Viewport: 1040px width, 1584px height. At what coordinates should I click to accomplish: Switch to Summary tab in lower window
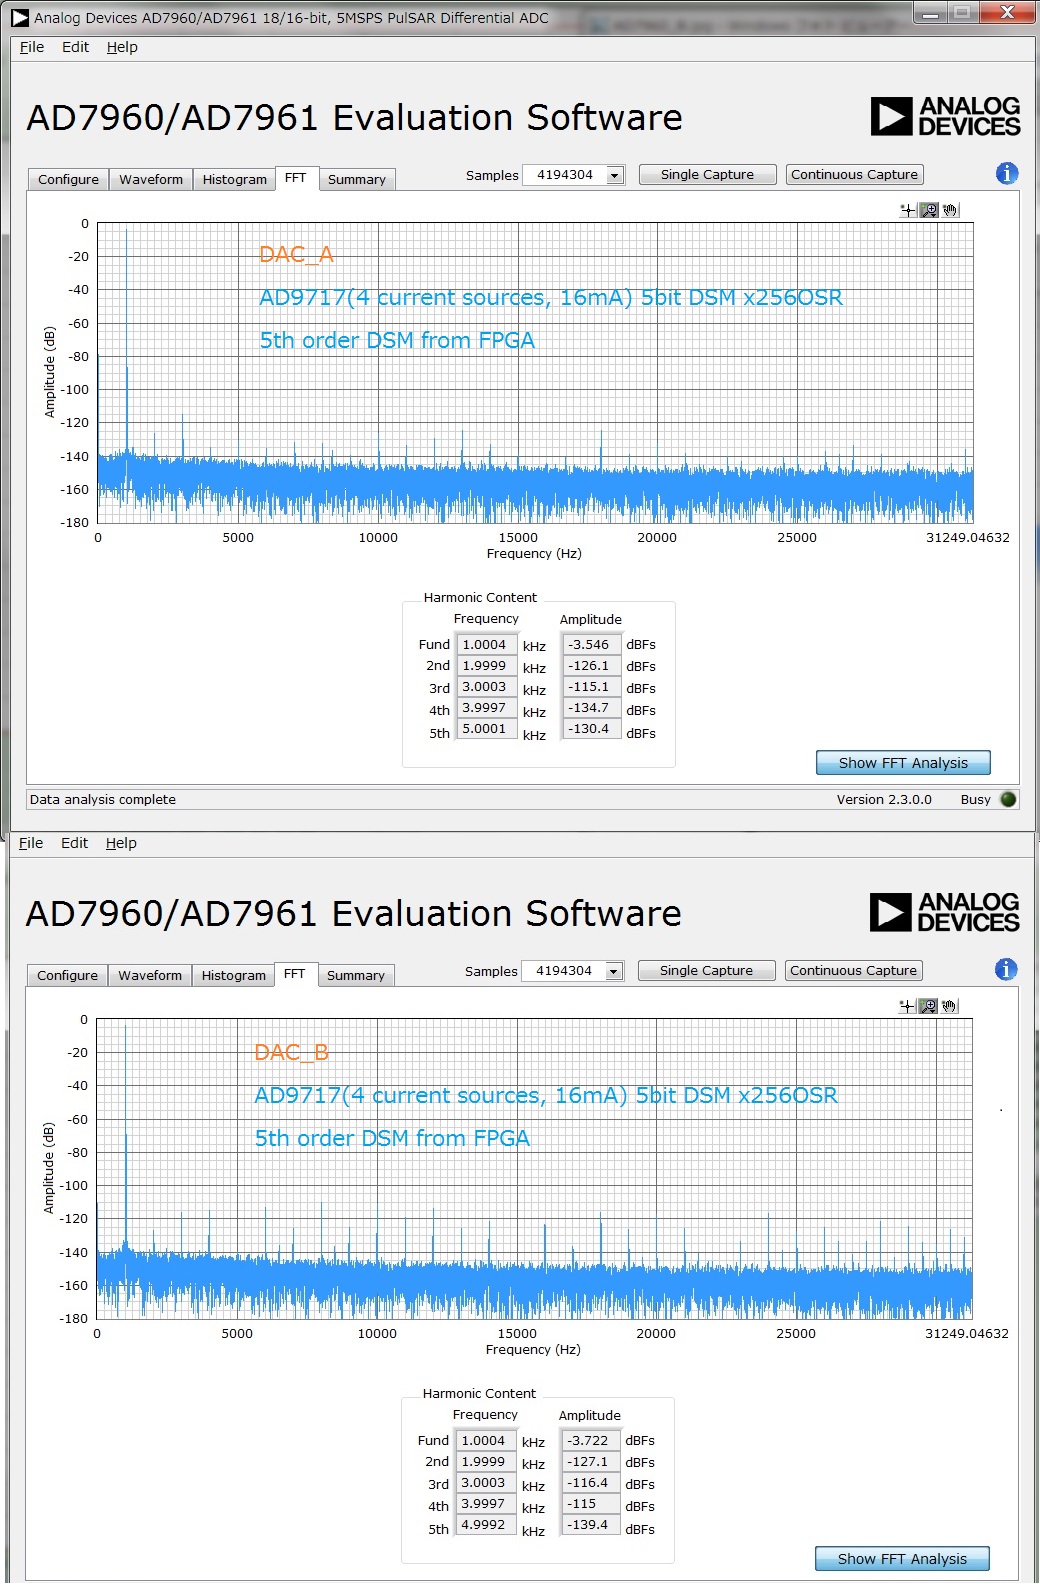tap(356, 975)
